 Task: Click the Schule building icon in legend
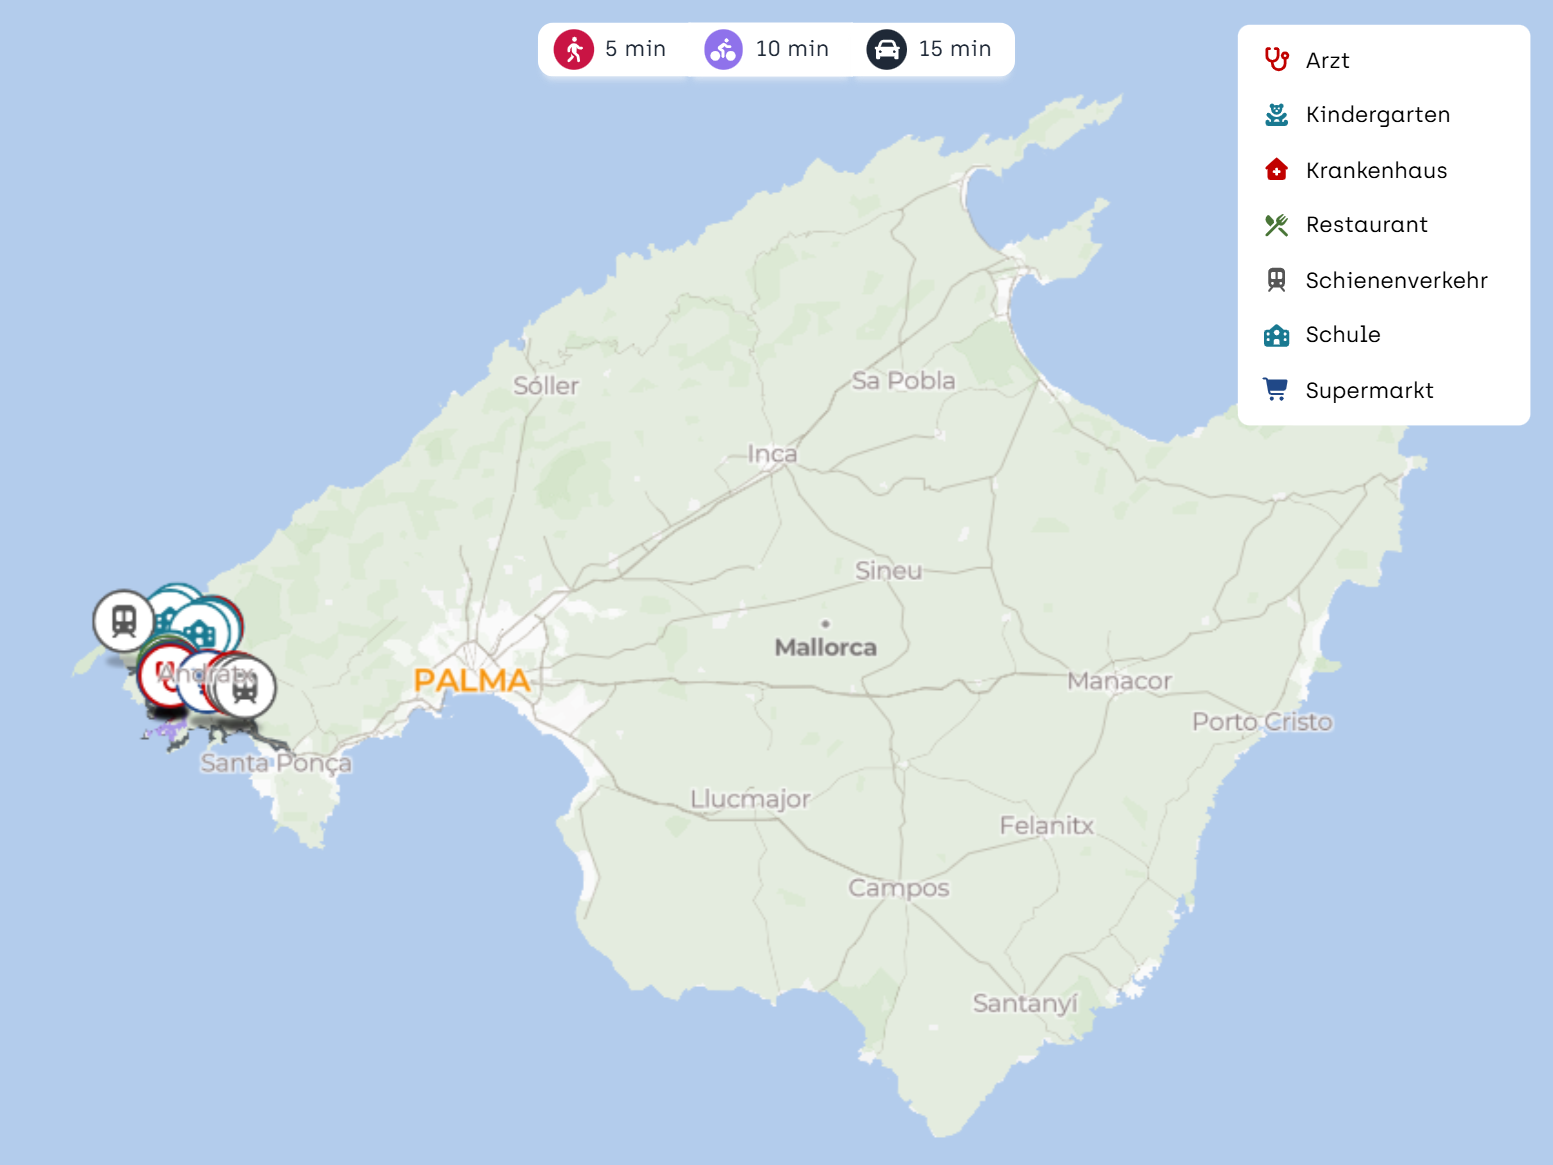point(1276,335)
